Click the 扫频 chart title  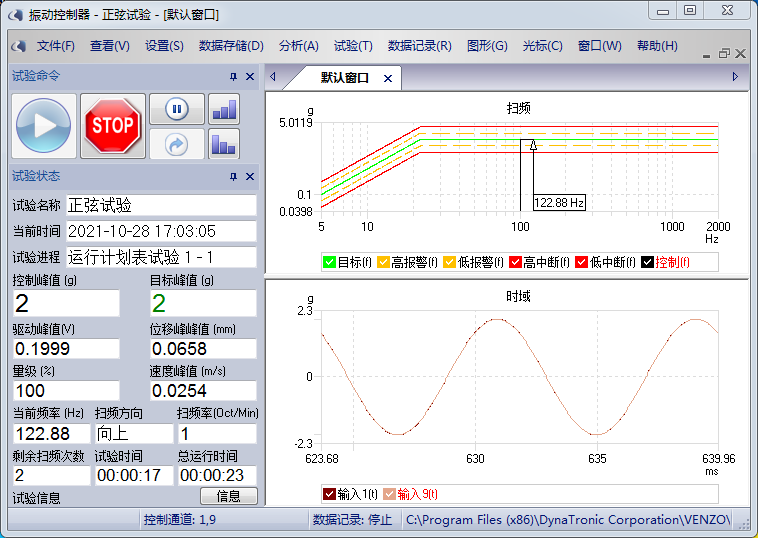518,108
